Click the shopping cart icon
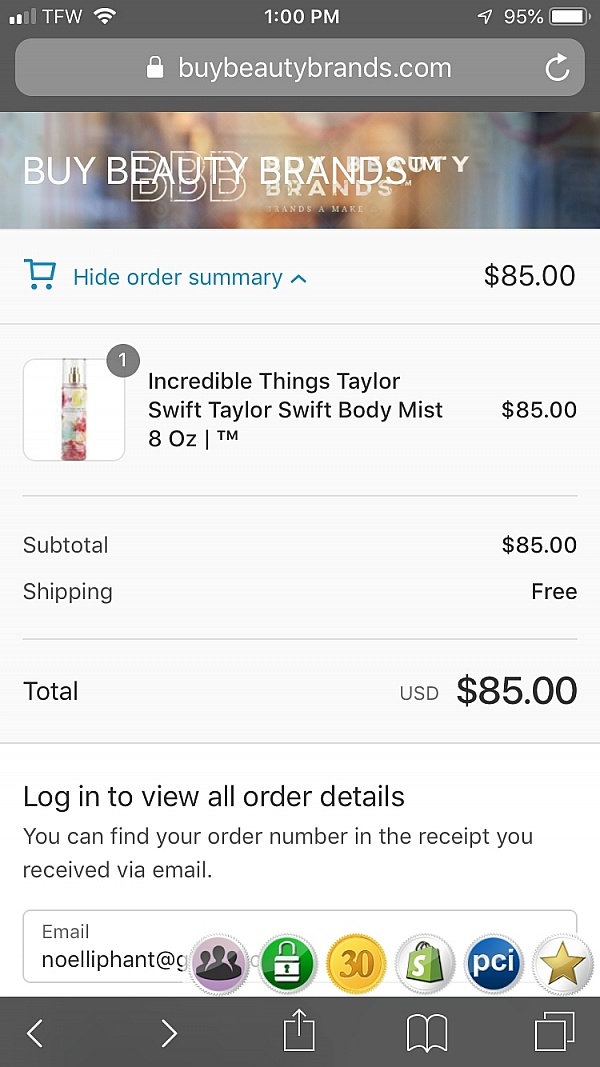 point(40,276)
